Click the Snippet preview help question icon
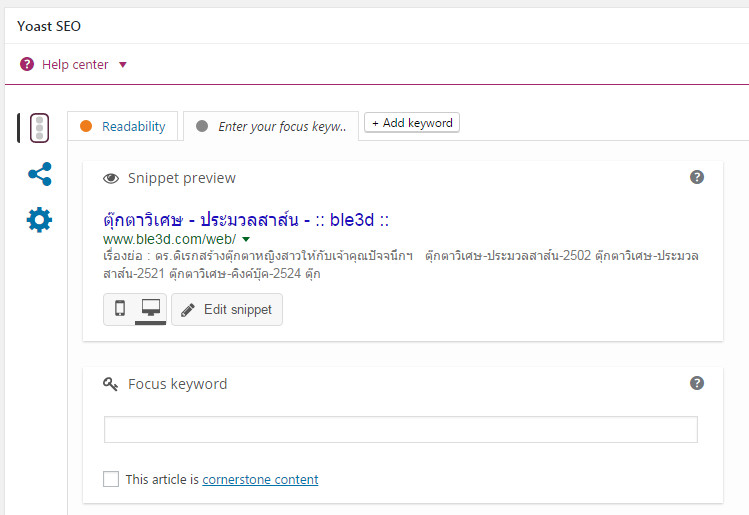 coord(697,177)
